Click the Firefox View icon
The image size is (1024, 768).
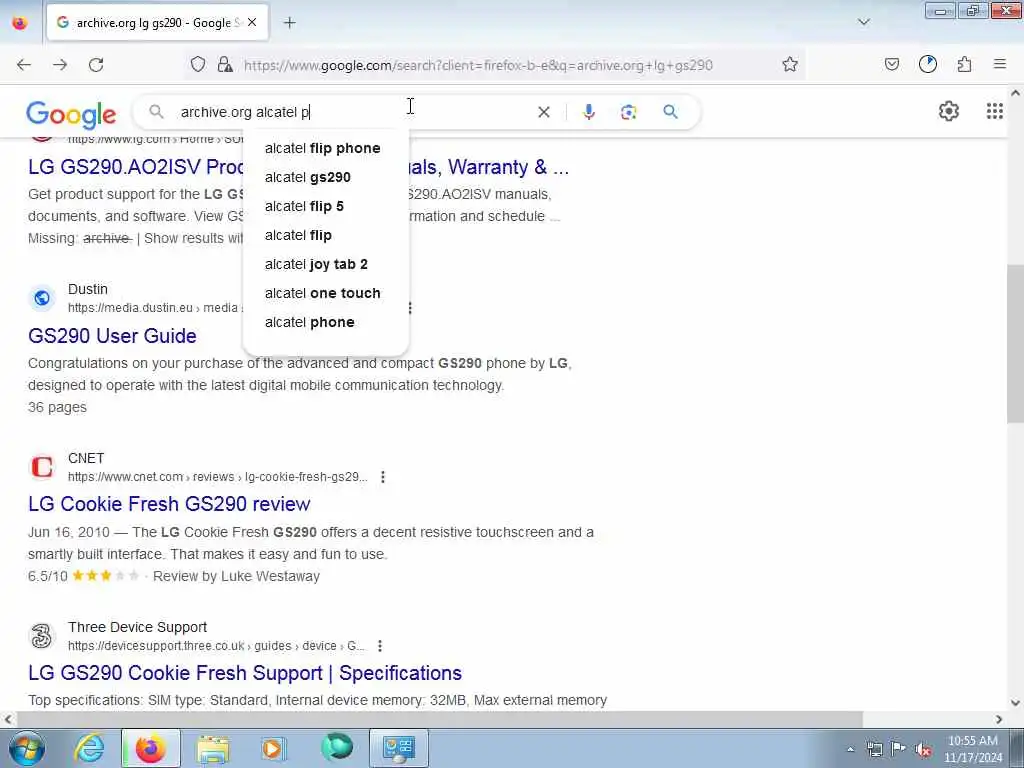point(20,23)
